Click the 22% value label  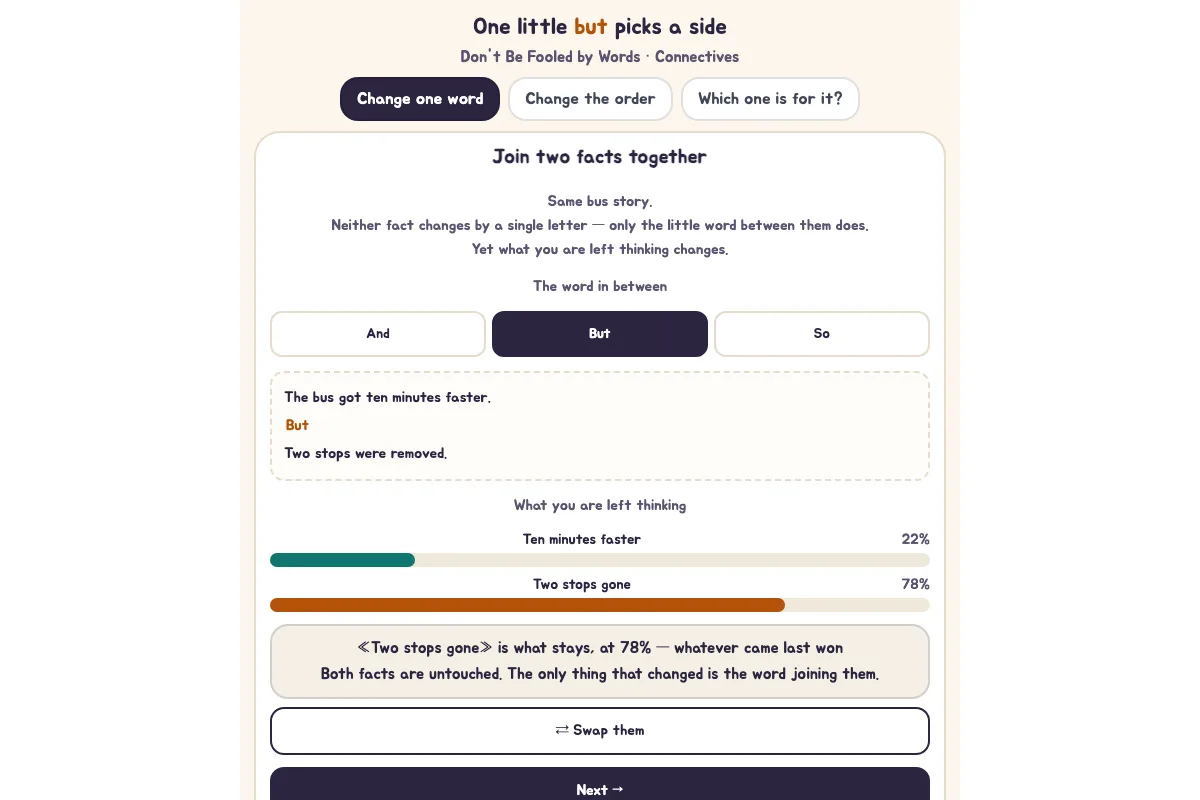click(916, 539)
